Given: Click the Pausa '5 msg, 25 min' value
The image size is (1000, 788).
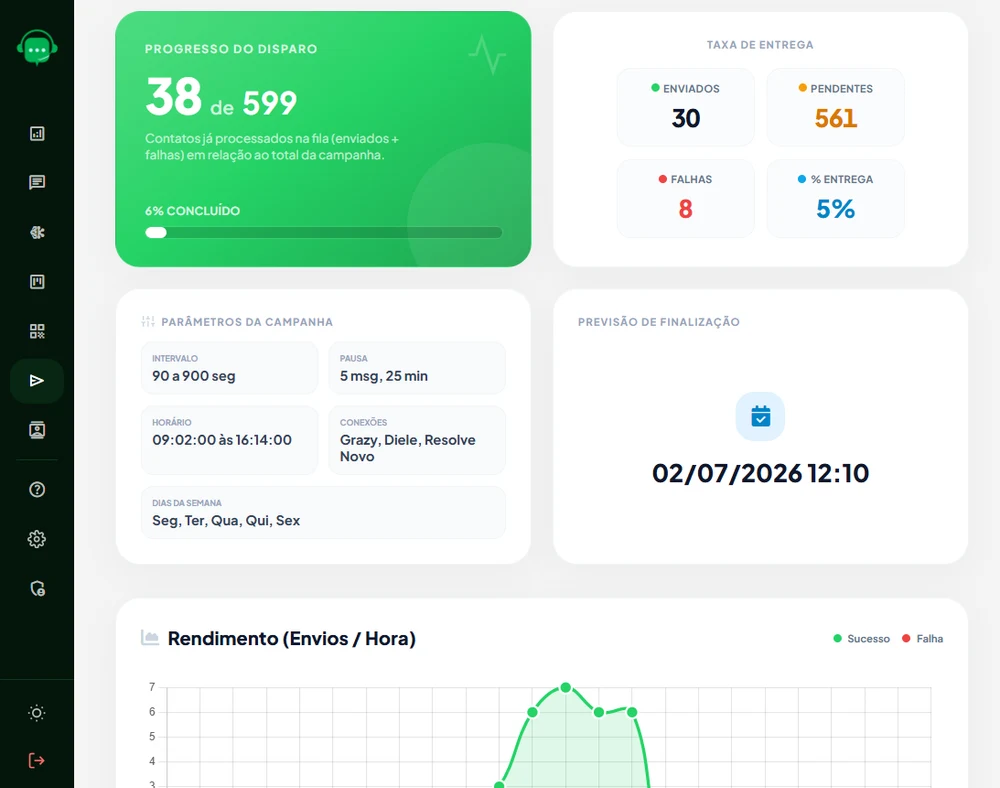Looking at the screenshot, I should (384, 376).
